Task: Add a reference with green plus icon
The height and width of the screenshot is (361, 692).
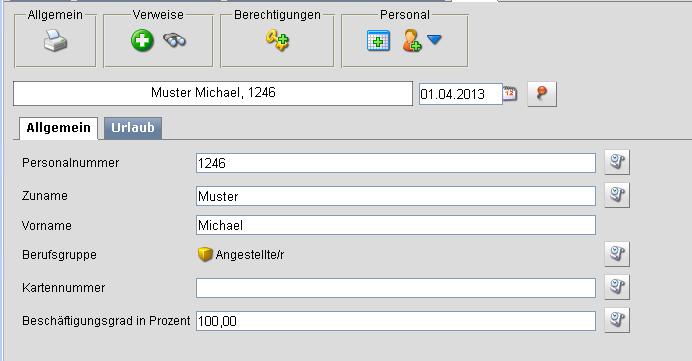Action: tap(142, 41)
